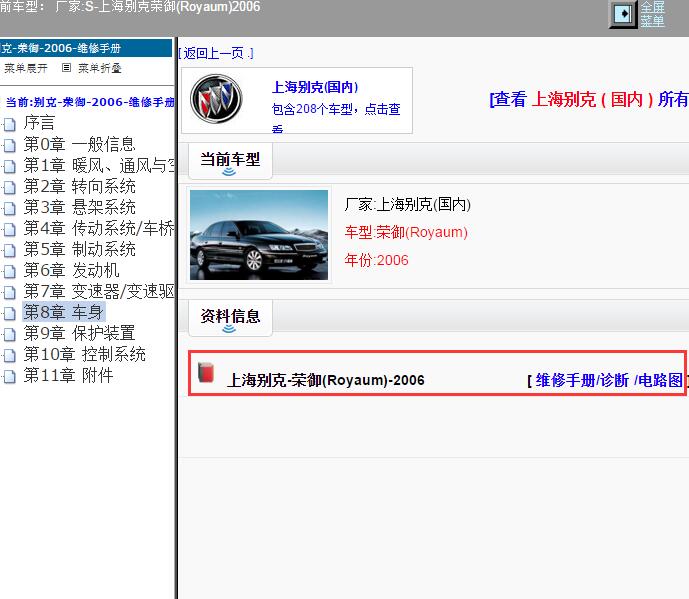Open 第3章 悬架系统
Image resolution: width=689 pixels, height=599 pixels.
pos(80,207)
